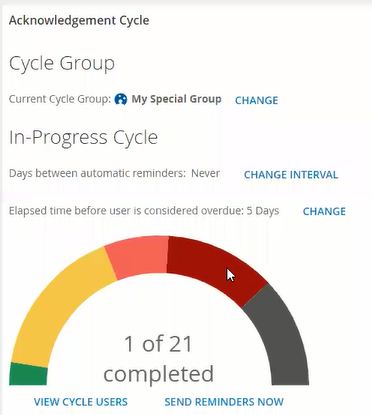This screenshot has height=415, width=372.
Task: Click the In-Progress Cycle heading
Action: click(83, 137)
